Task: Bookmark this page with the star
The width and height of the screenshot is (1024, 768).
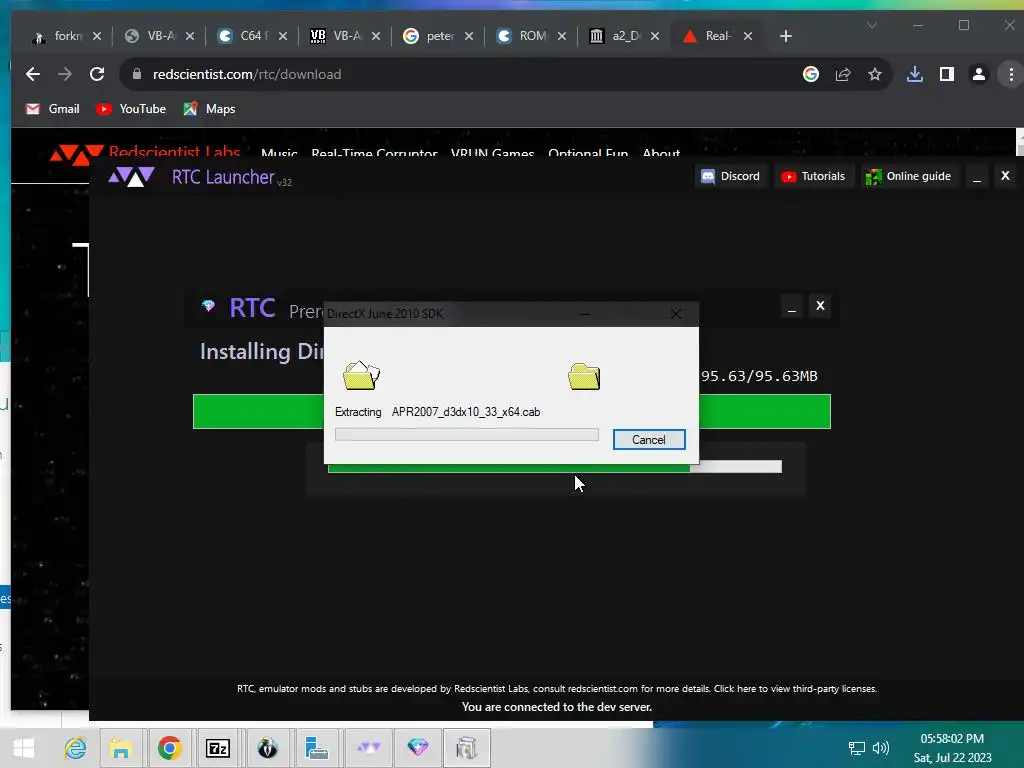Action: point(874,74)
